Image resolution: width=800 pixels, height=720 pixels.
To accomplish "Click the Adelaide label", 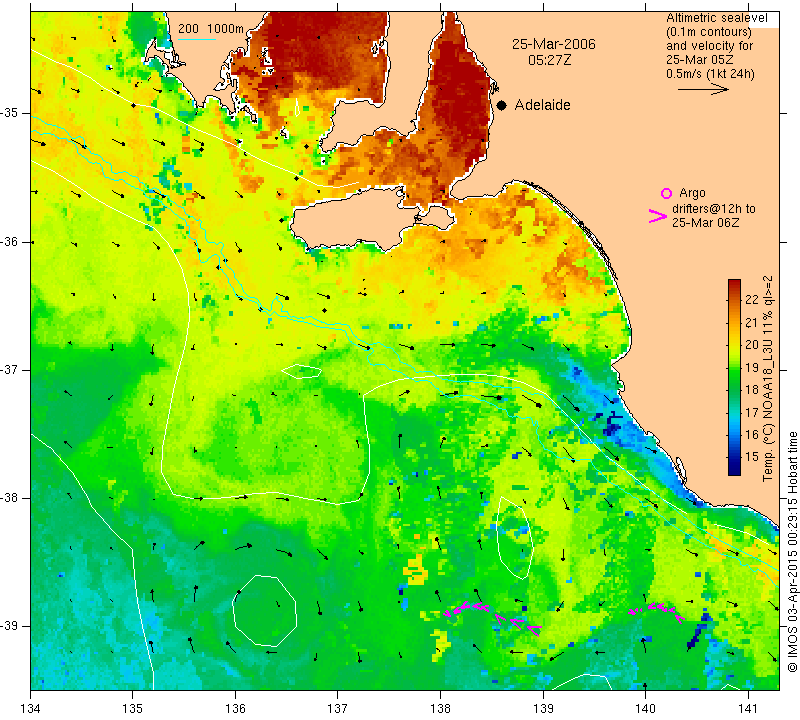I will tap(542, 105).
